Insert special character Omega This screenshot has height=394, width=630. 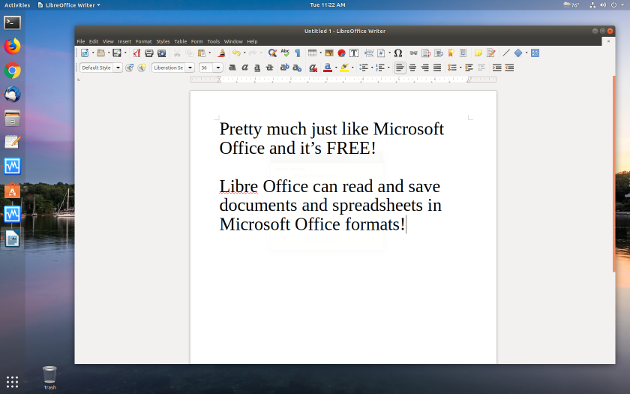(x=398, y=53)
